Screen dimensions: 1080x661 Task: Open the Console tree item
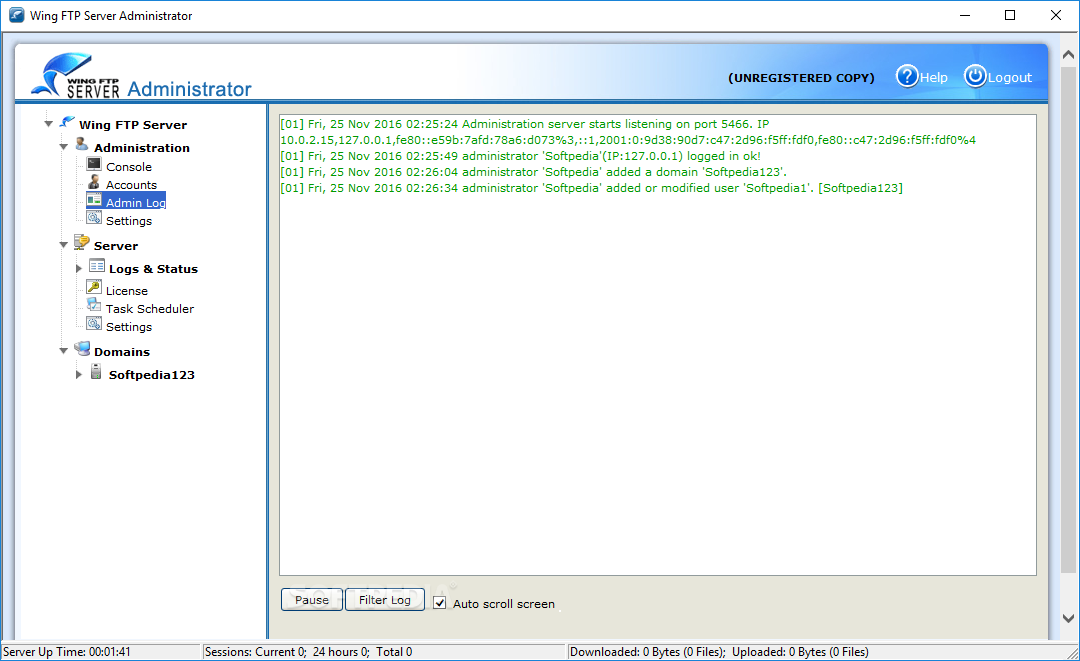(x=129, y=167)
